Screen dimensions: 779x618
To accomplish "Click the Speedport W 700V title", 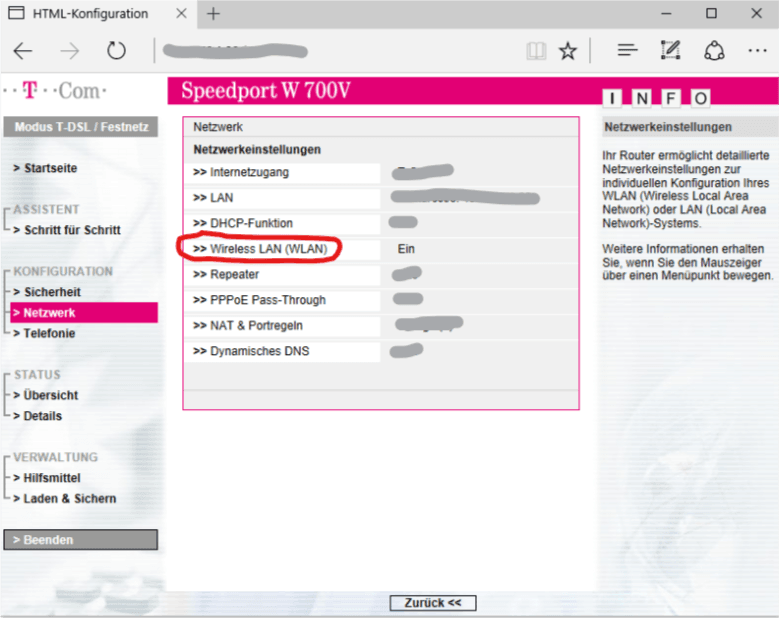I will 266,90.
